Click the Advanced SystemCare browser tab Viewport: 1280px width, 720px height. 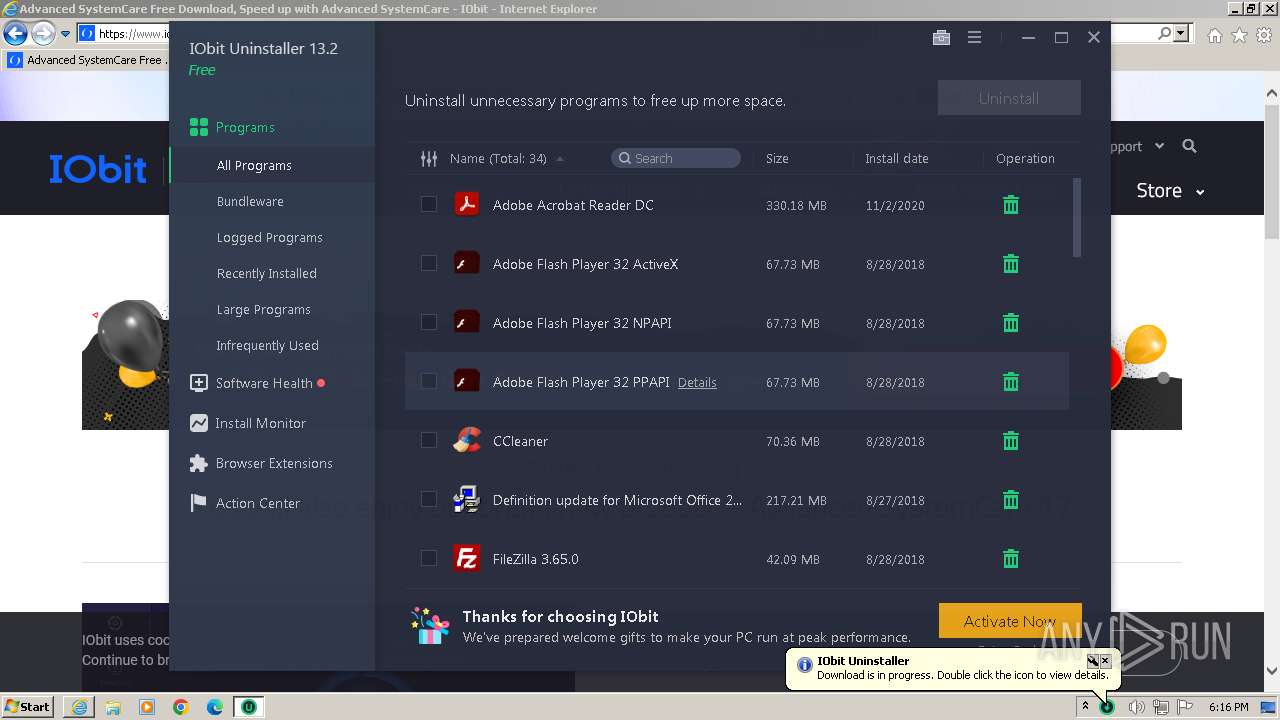click(87, 60)
